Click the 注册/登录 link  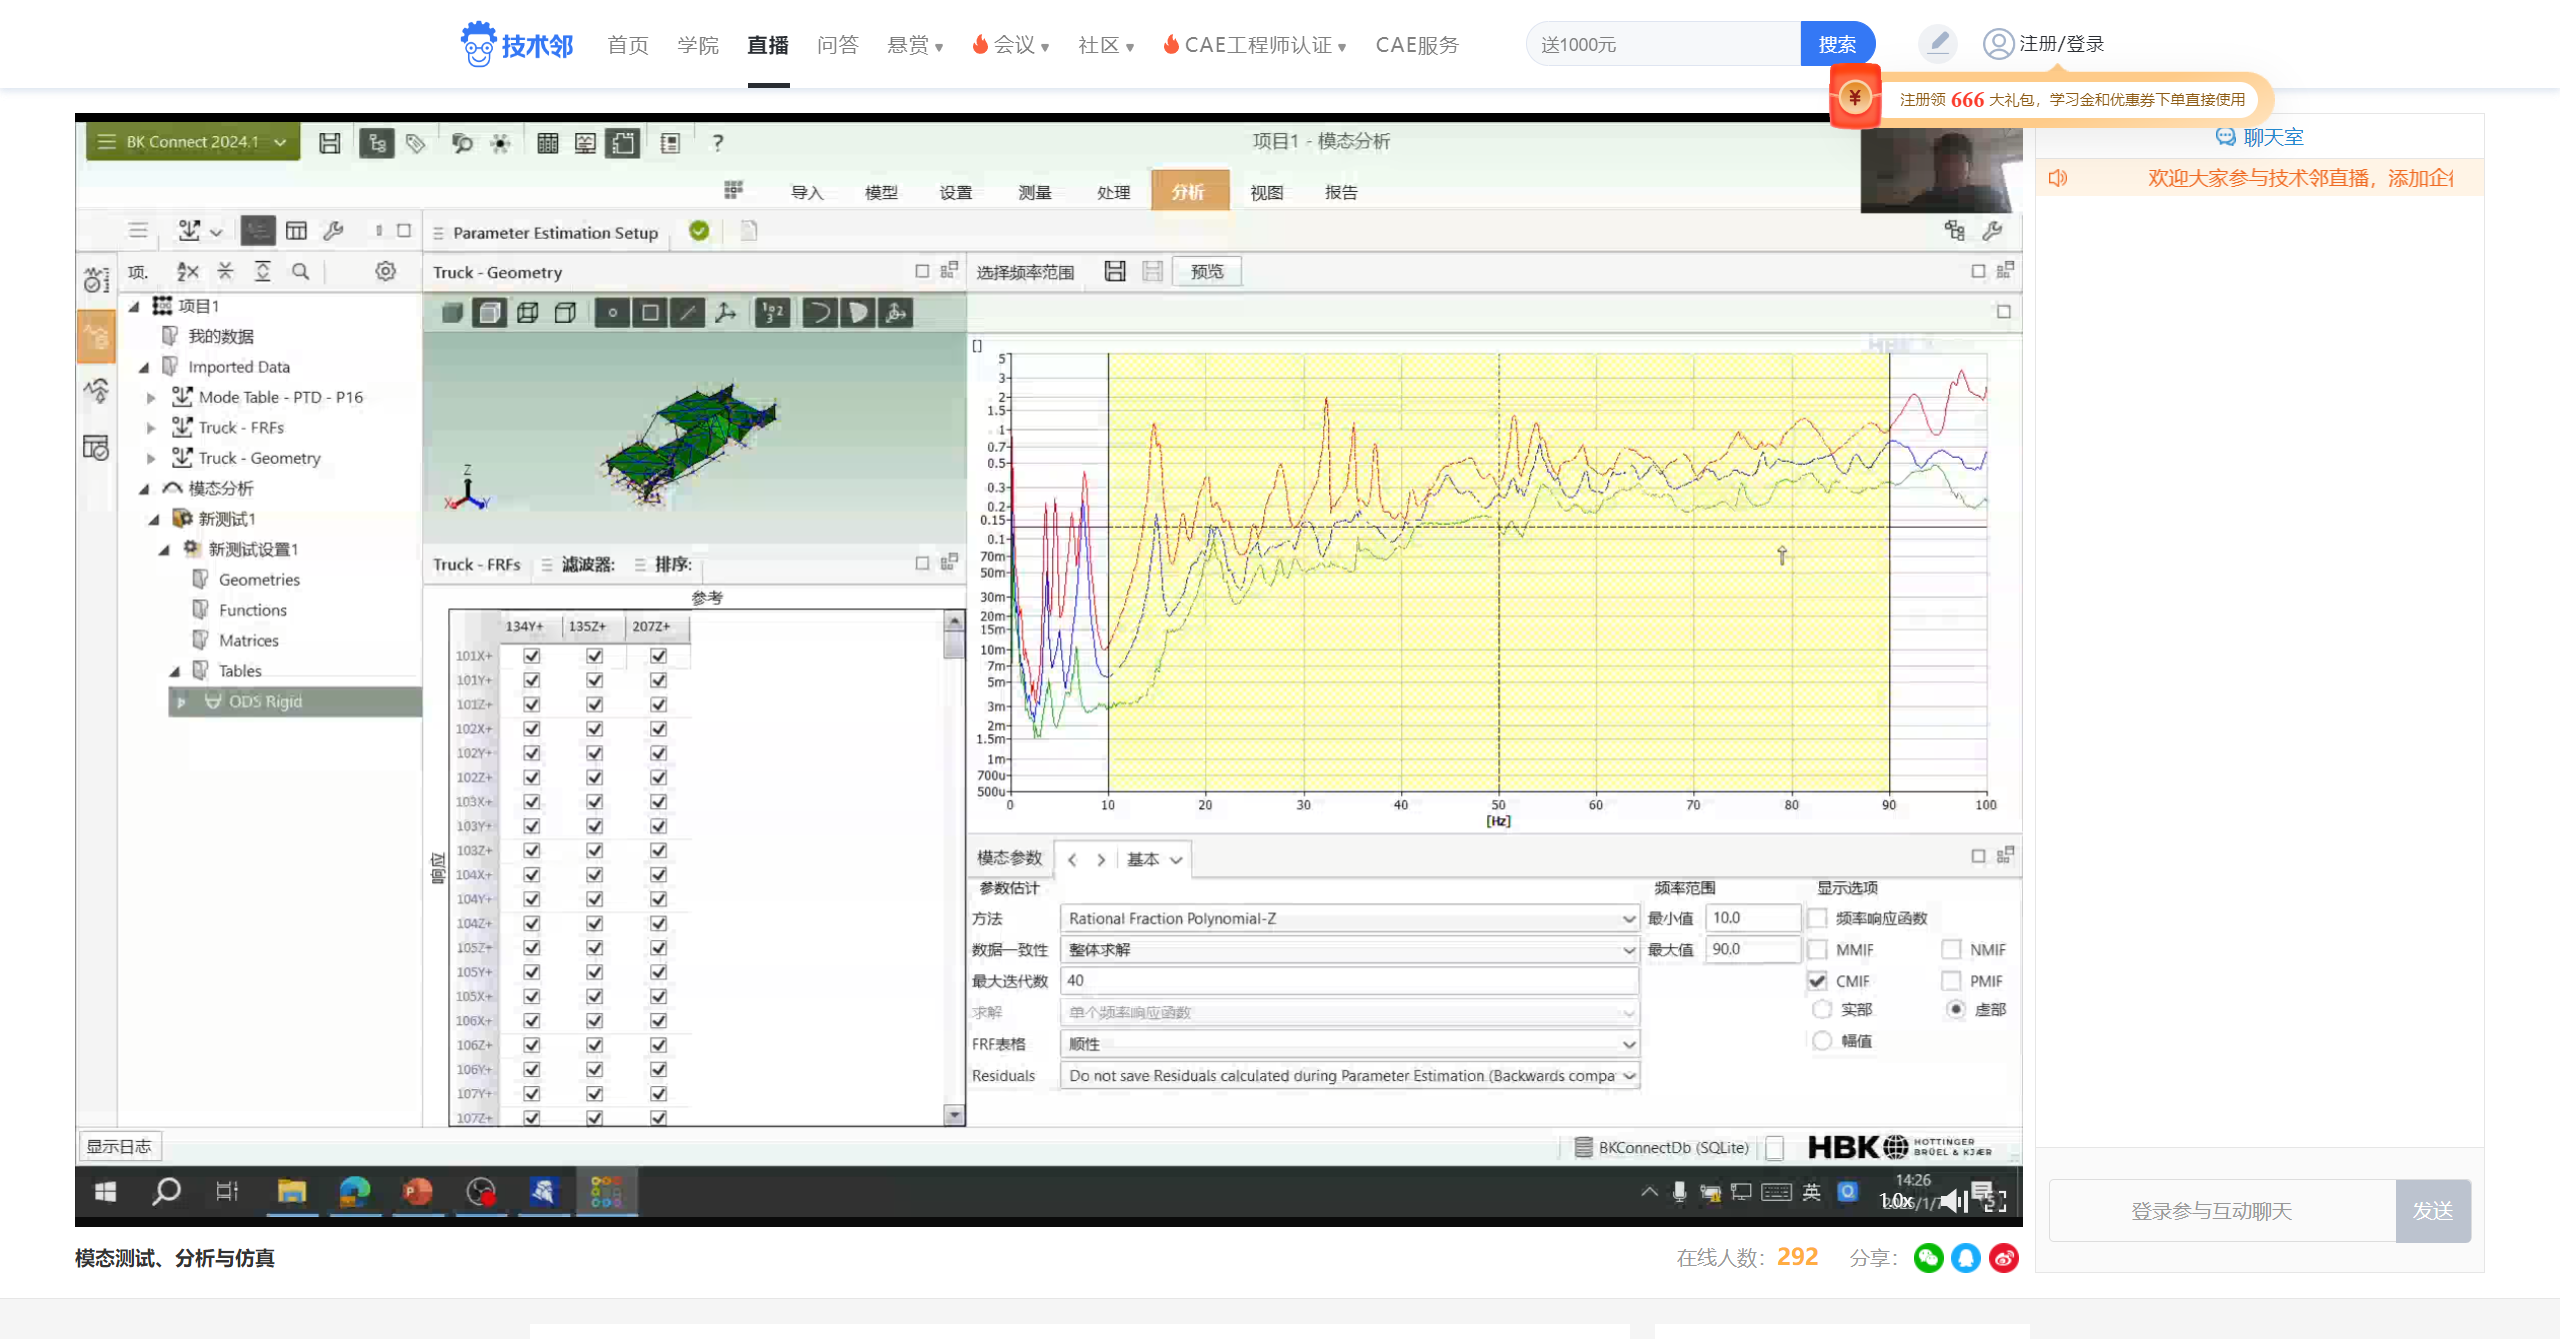tap(2062, 44)
